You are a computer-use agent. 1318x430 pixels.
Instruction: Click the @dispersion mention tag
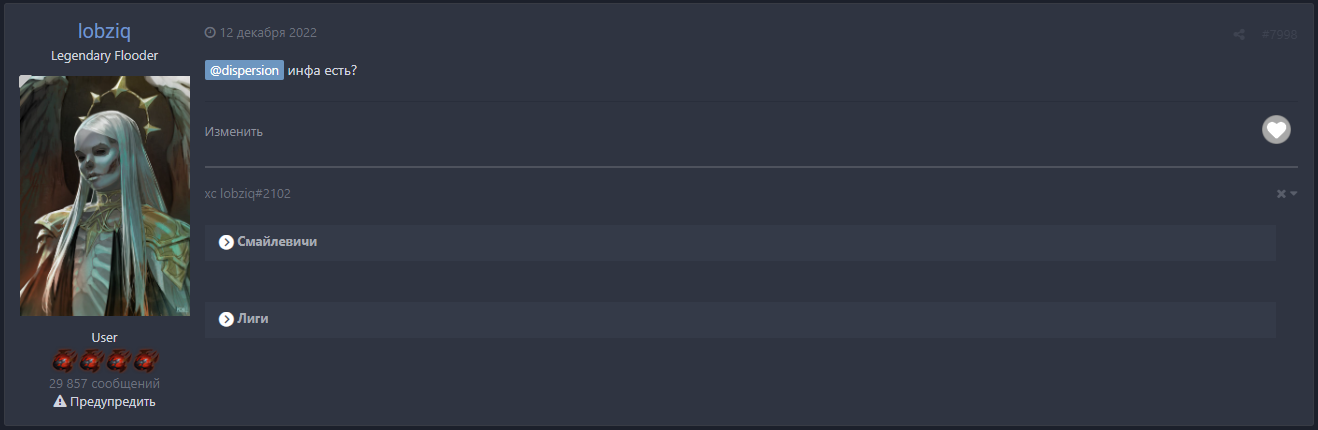pyautogui.click(x=244, y=71)
